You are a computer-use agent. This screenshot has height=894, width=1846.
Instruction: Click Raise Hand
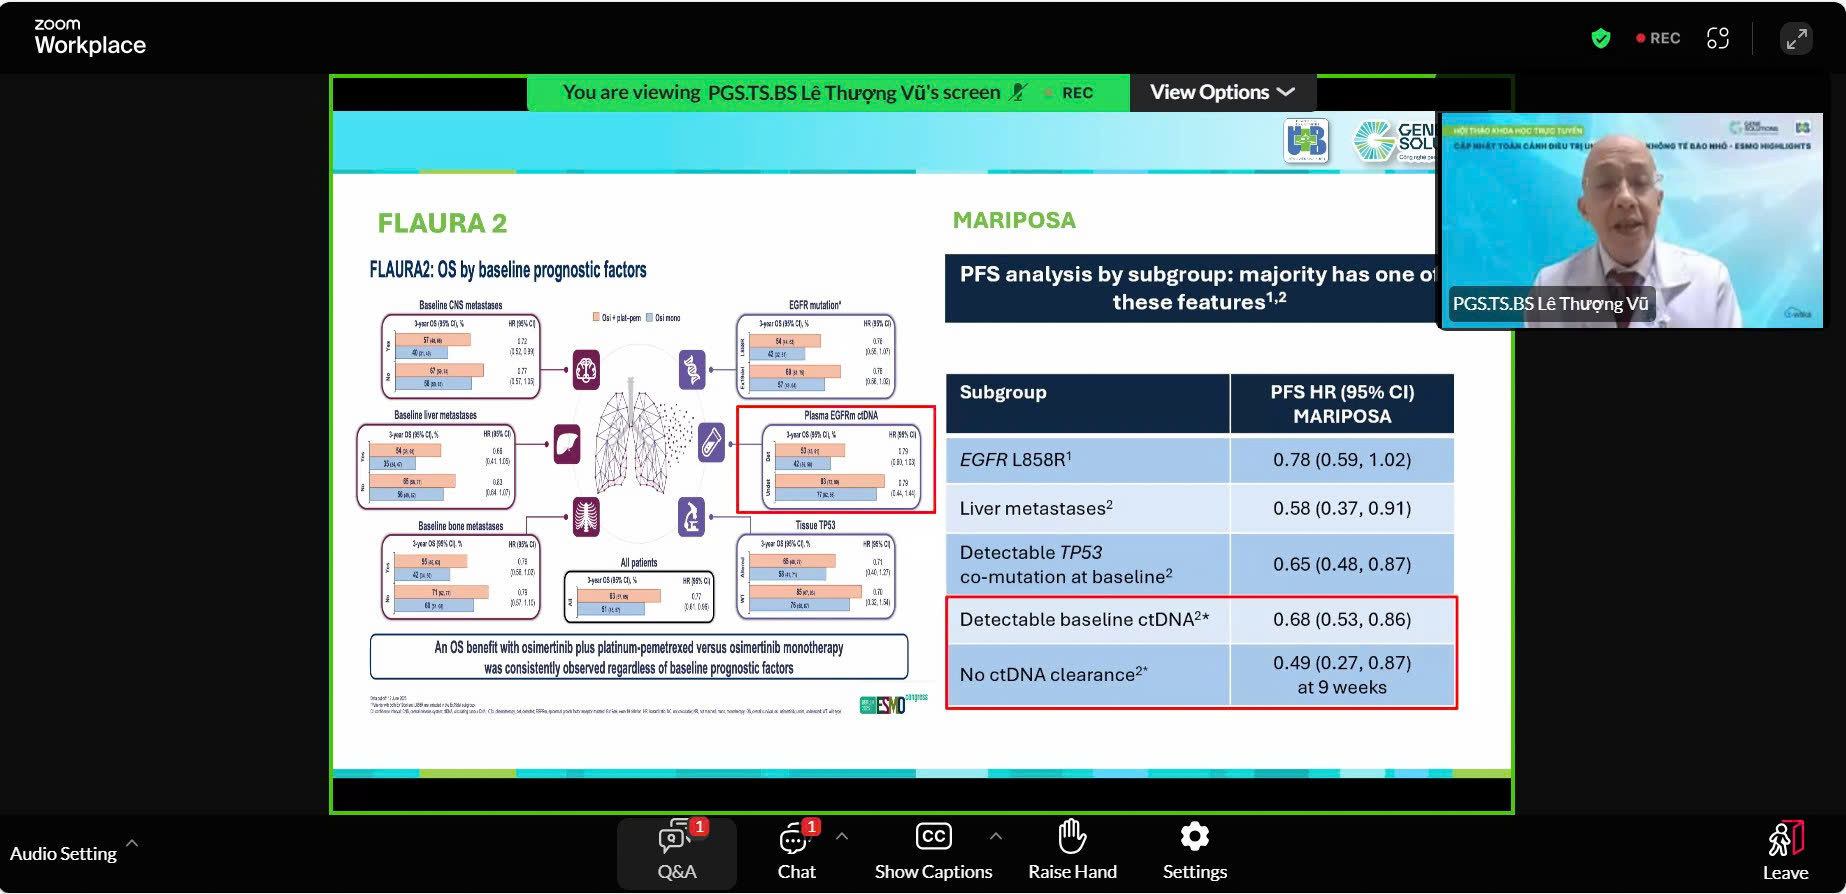[1072, 852]
